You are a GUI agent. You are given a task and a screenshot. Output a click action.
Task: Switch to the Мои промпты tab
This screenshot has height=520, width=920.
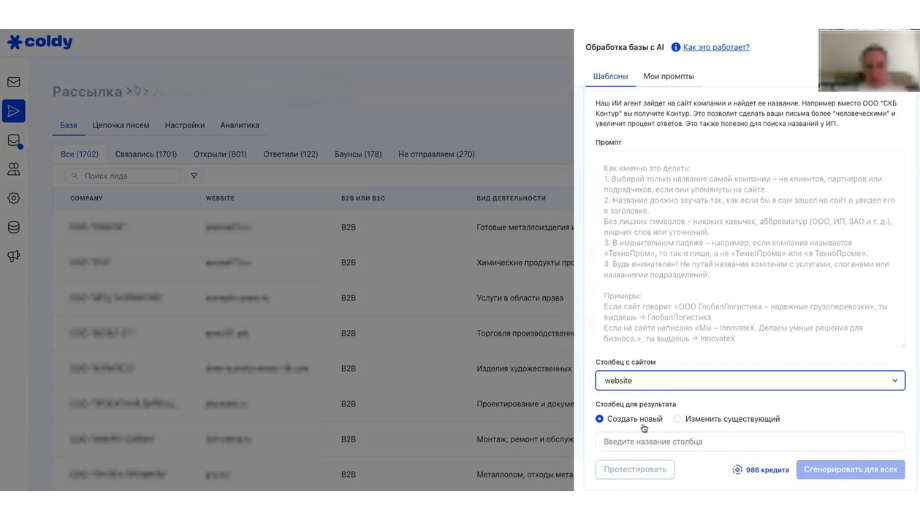pyautogui.click(x=668, y=76)
